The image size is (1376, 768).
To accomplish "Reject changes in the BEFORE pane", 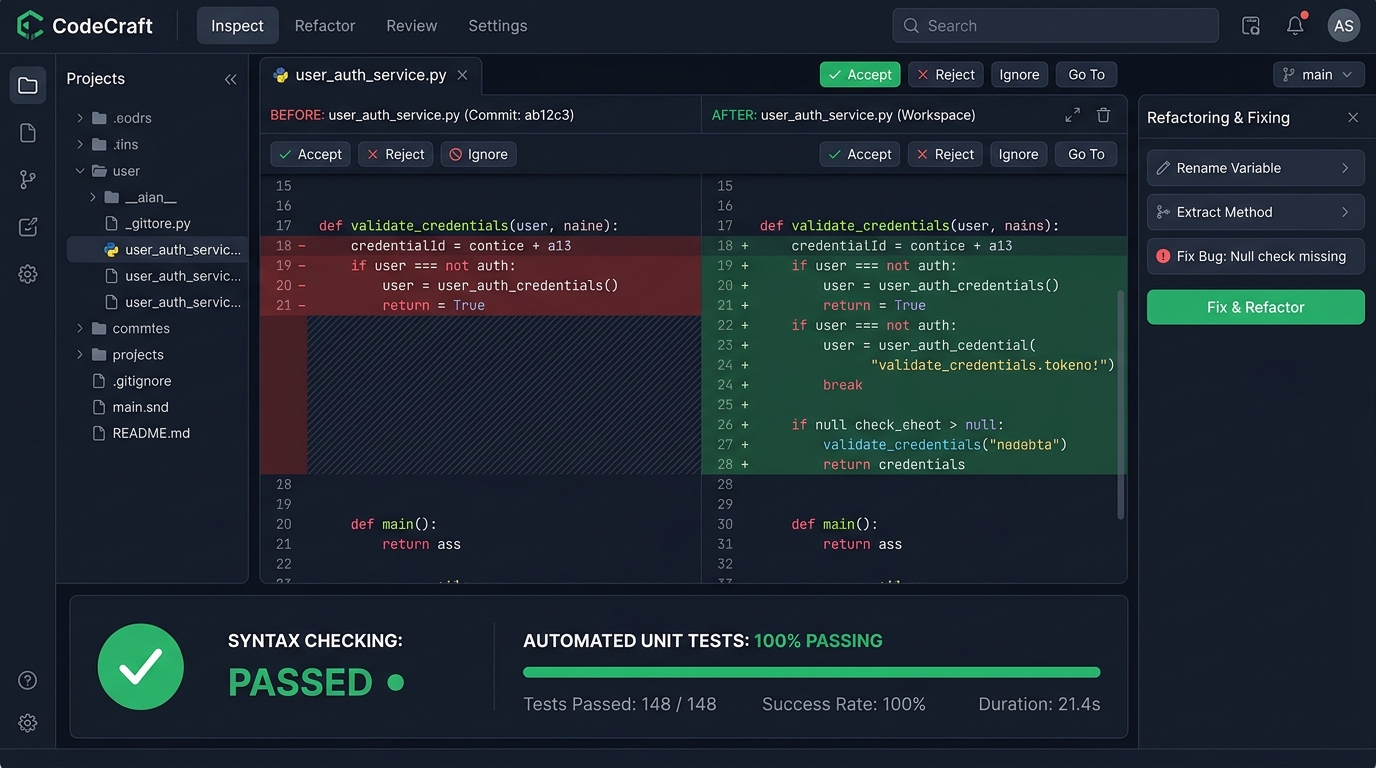I will click(396, 154).
